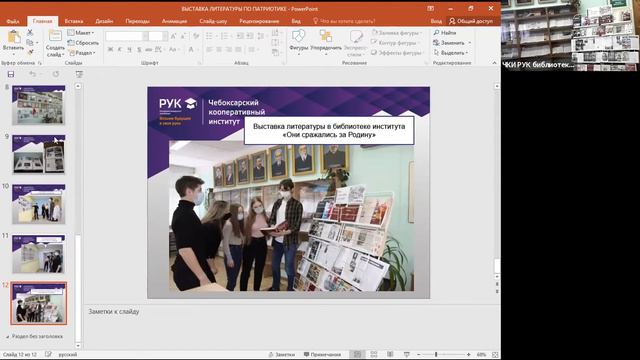640x360 pixels.
Task: Switch to the Вставка tab
Action: (74, 21)
